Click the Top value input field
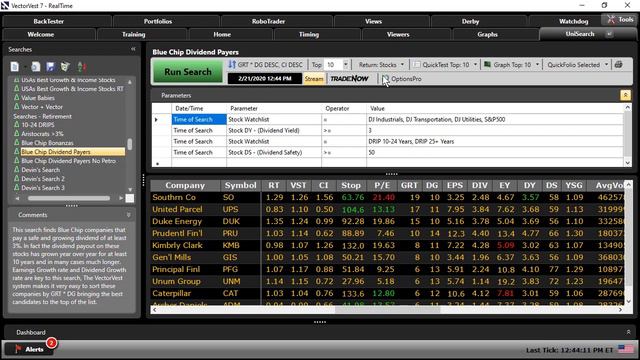The width and height of the screenshot is (640, 360). [333, 64]
